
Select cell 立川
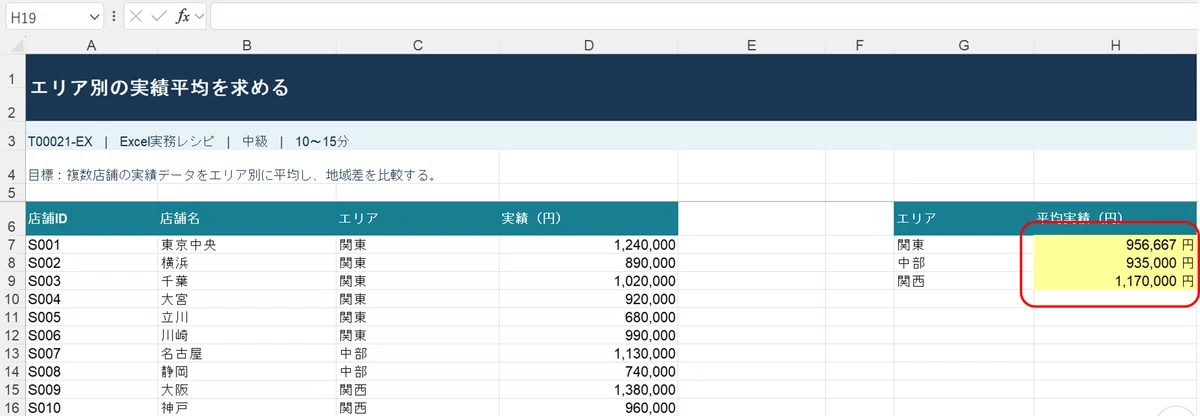click(x=247, y=317)
